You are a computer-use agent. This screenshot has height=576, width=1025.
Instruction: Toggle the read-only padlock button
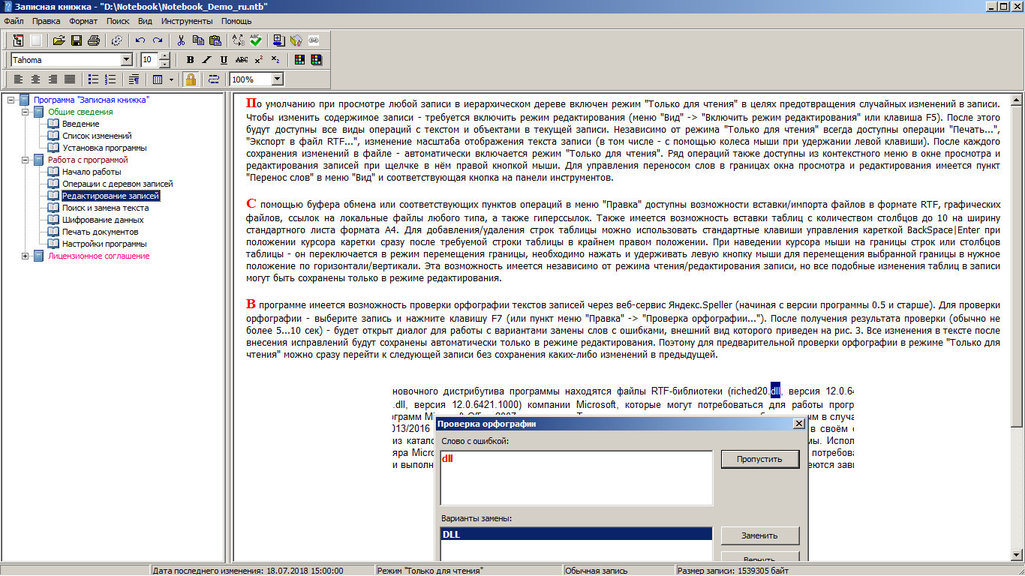[189, 79]
